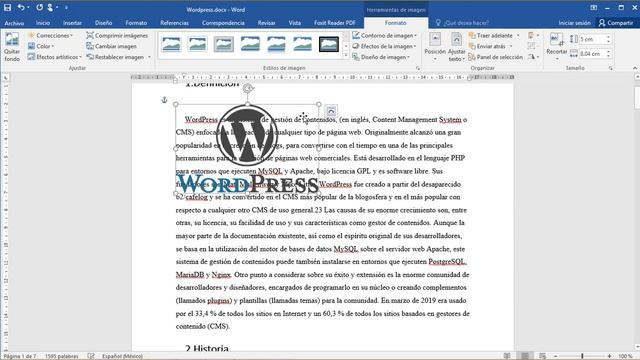Open Foxit Reader PDF tab
Screen dimensions: 640x360
(335, 23)
